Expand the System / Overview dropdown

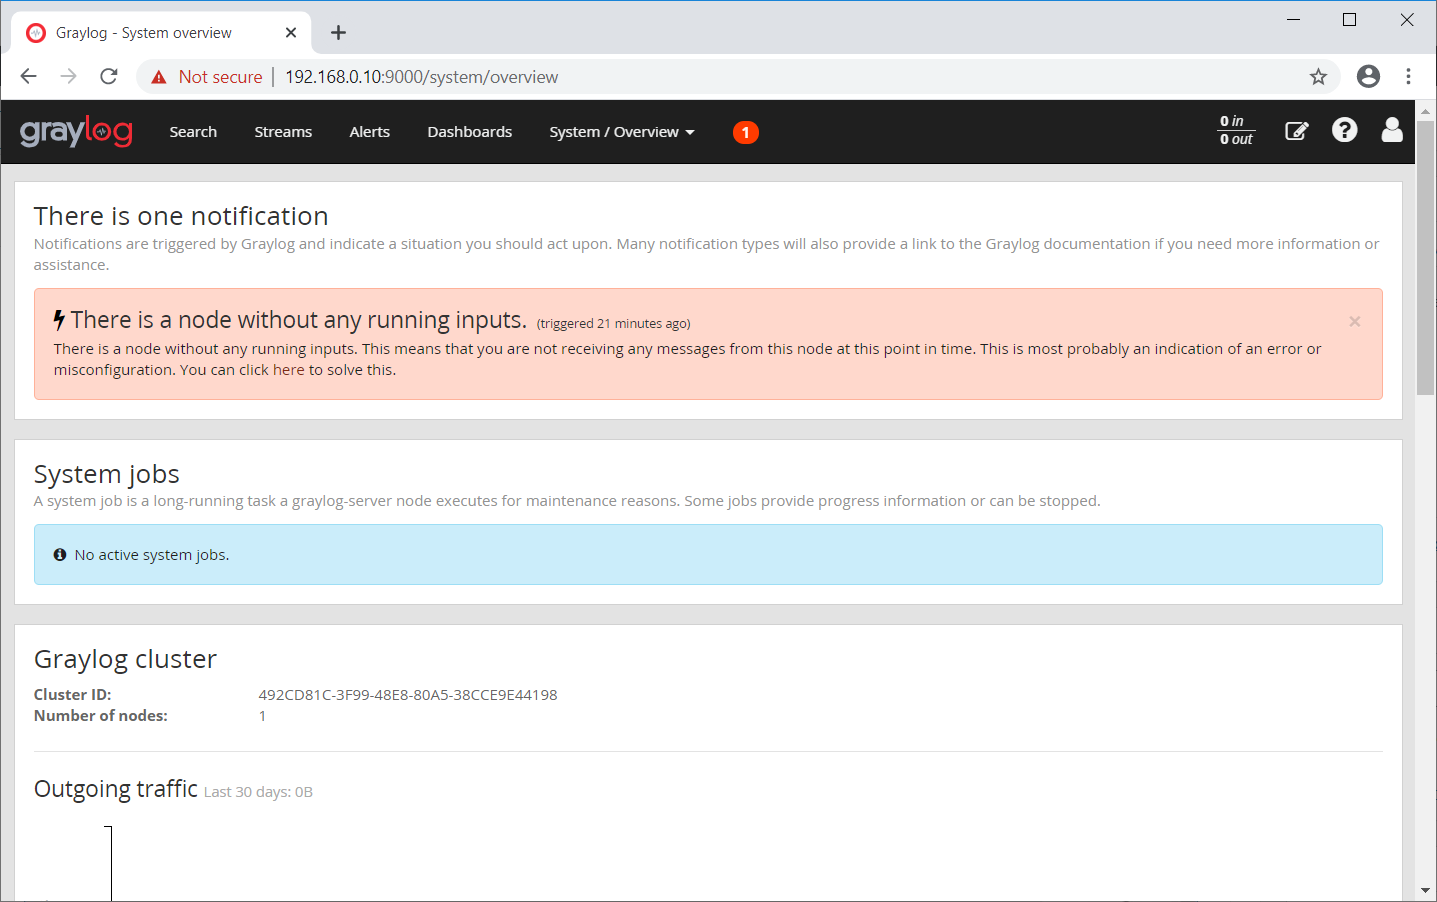(x=622, y=132)
